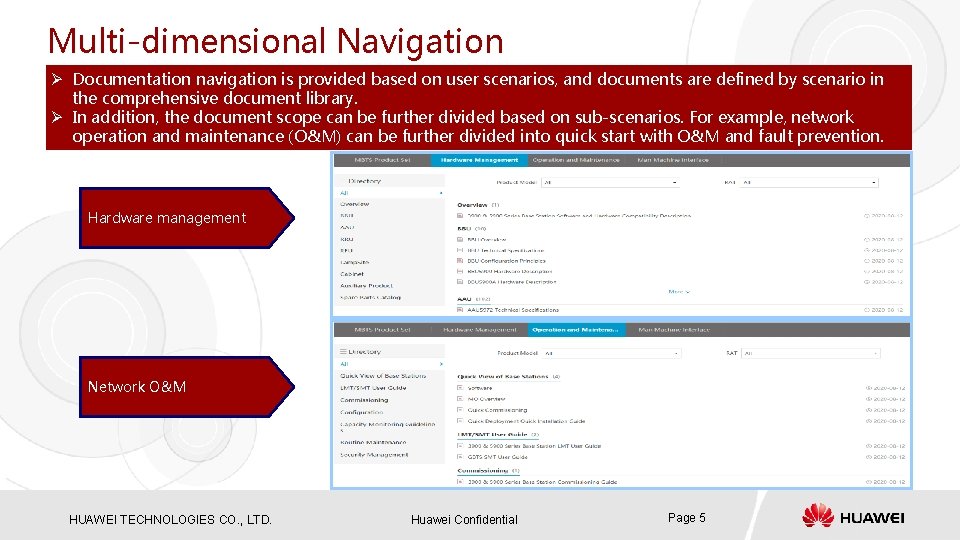The width and height of the screenshot is (960, 540).
Task: Select Routine Maintenance directory item
Action: [373, 442]
